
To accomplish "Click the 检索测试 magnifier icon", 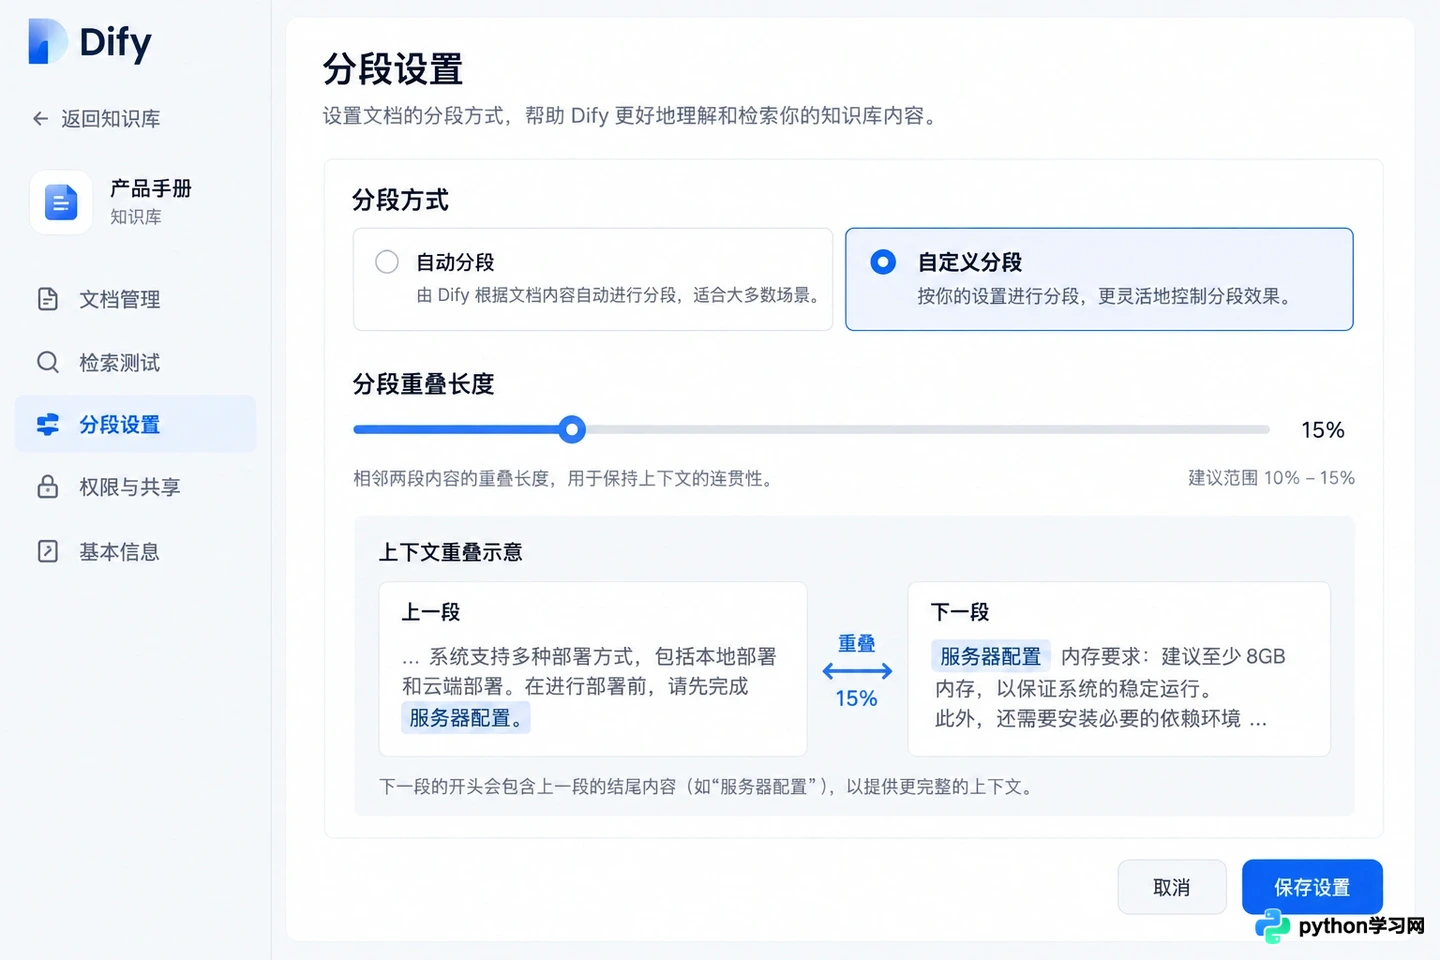I will 48,362.
